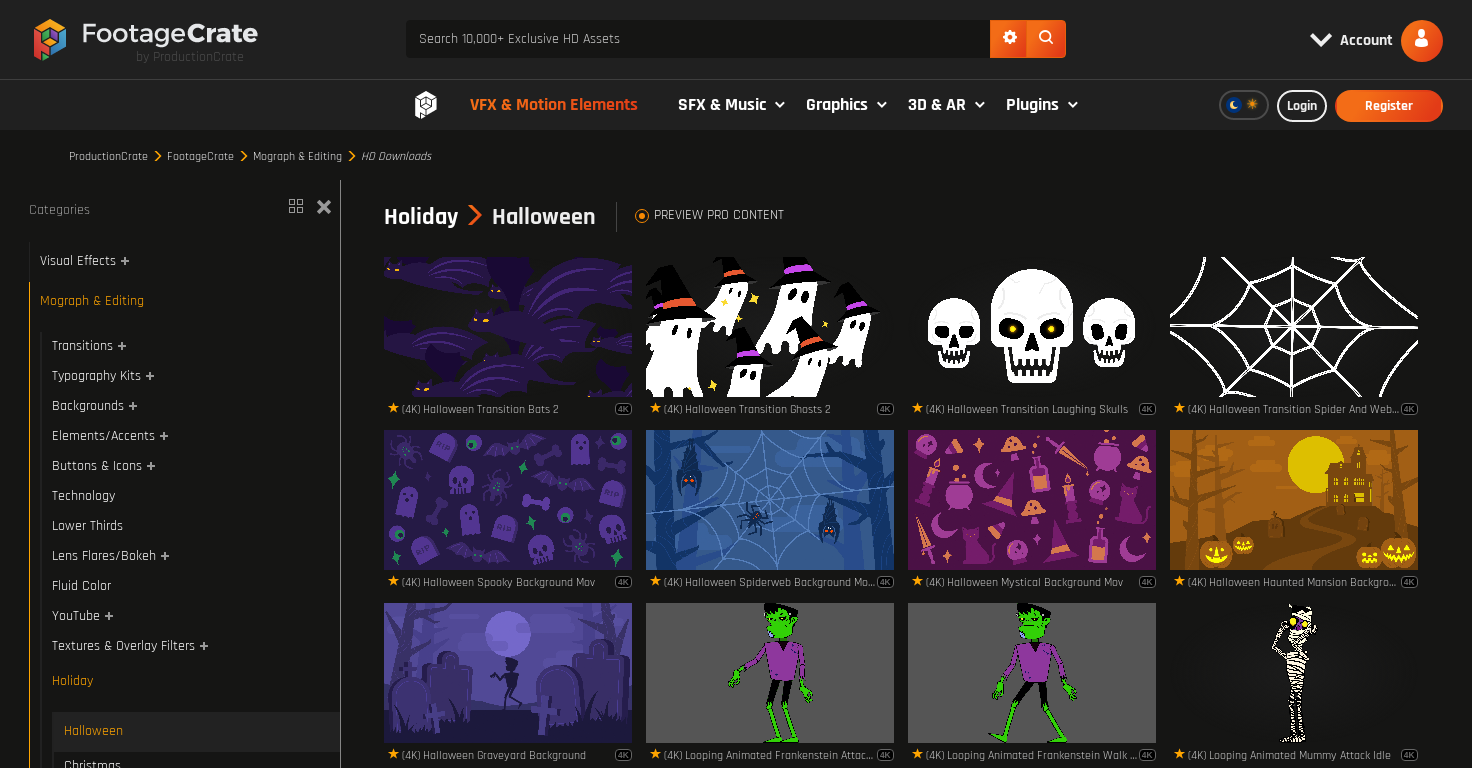Expand the Elements/Accents subcategory
The width and height of the screenshot is (1472, 768).
pos(164,436)
